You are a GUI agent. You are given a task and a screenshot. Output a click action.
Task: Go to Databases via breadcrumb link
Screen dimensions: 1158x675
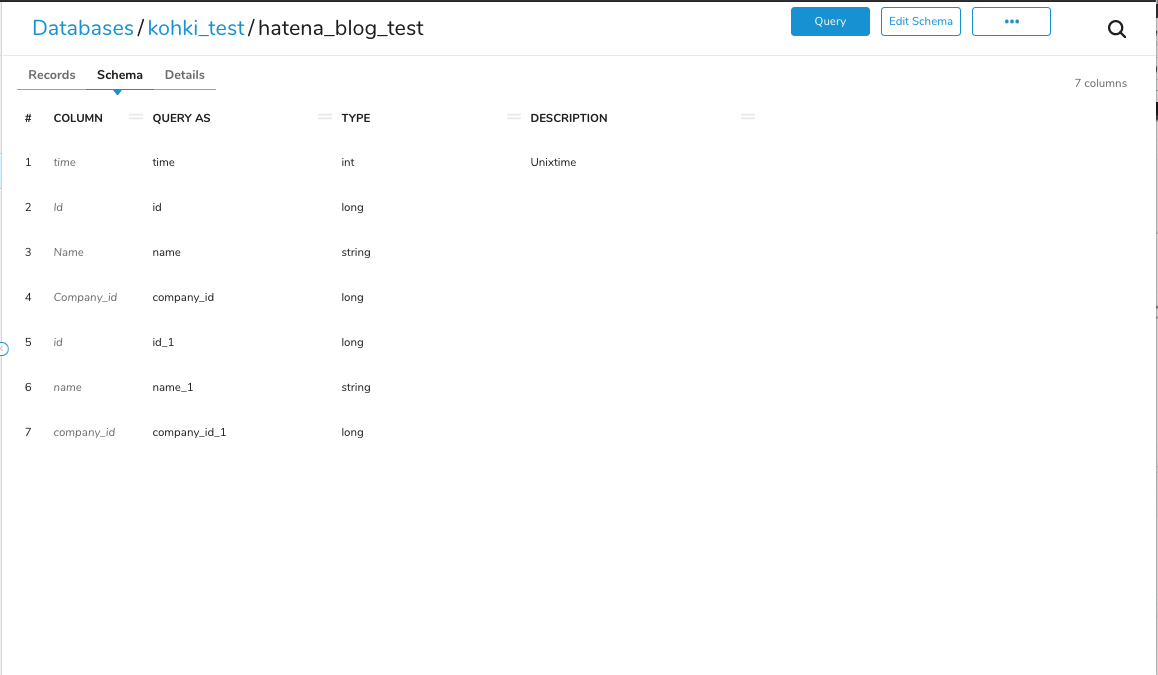pos(83,28)
